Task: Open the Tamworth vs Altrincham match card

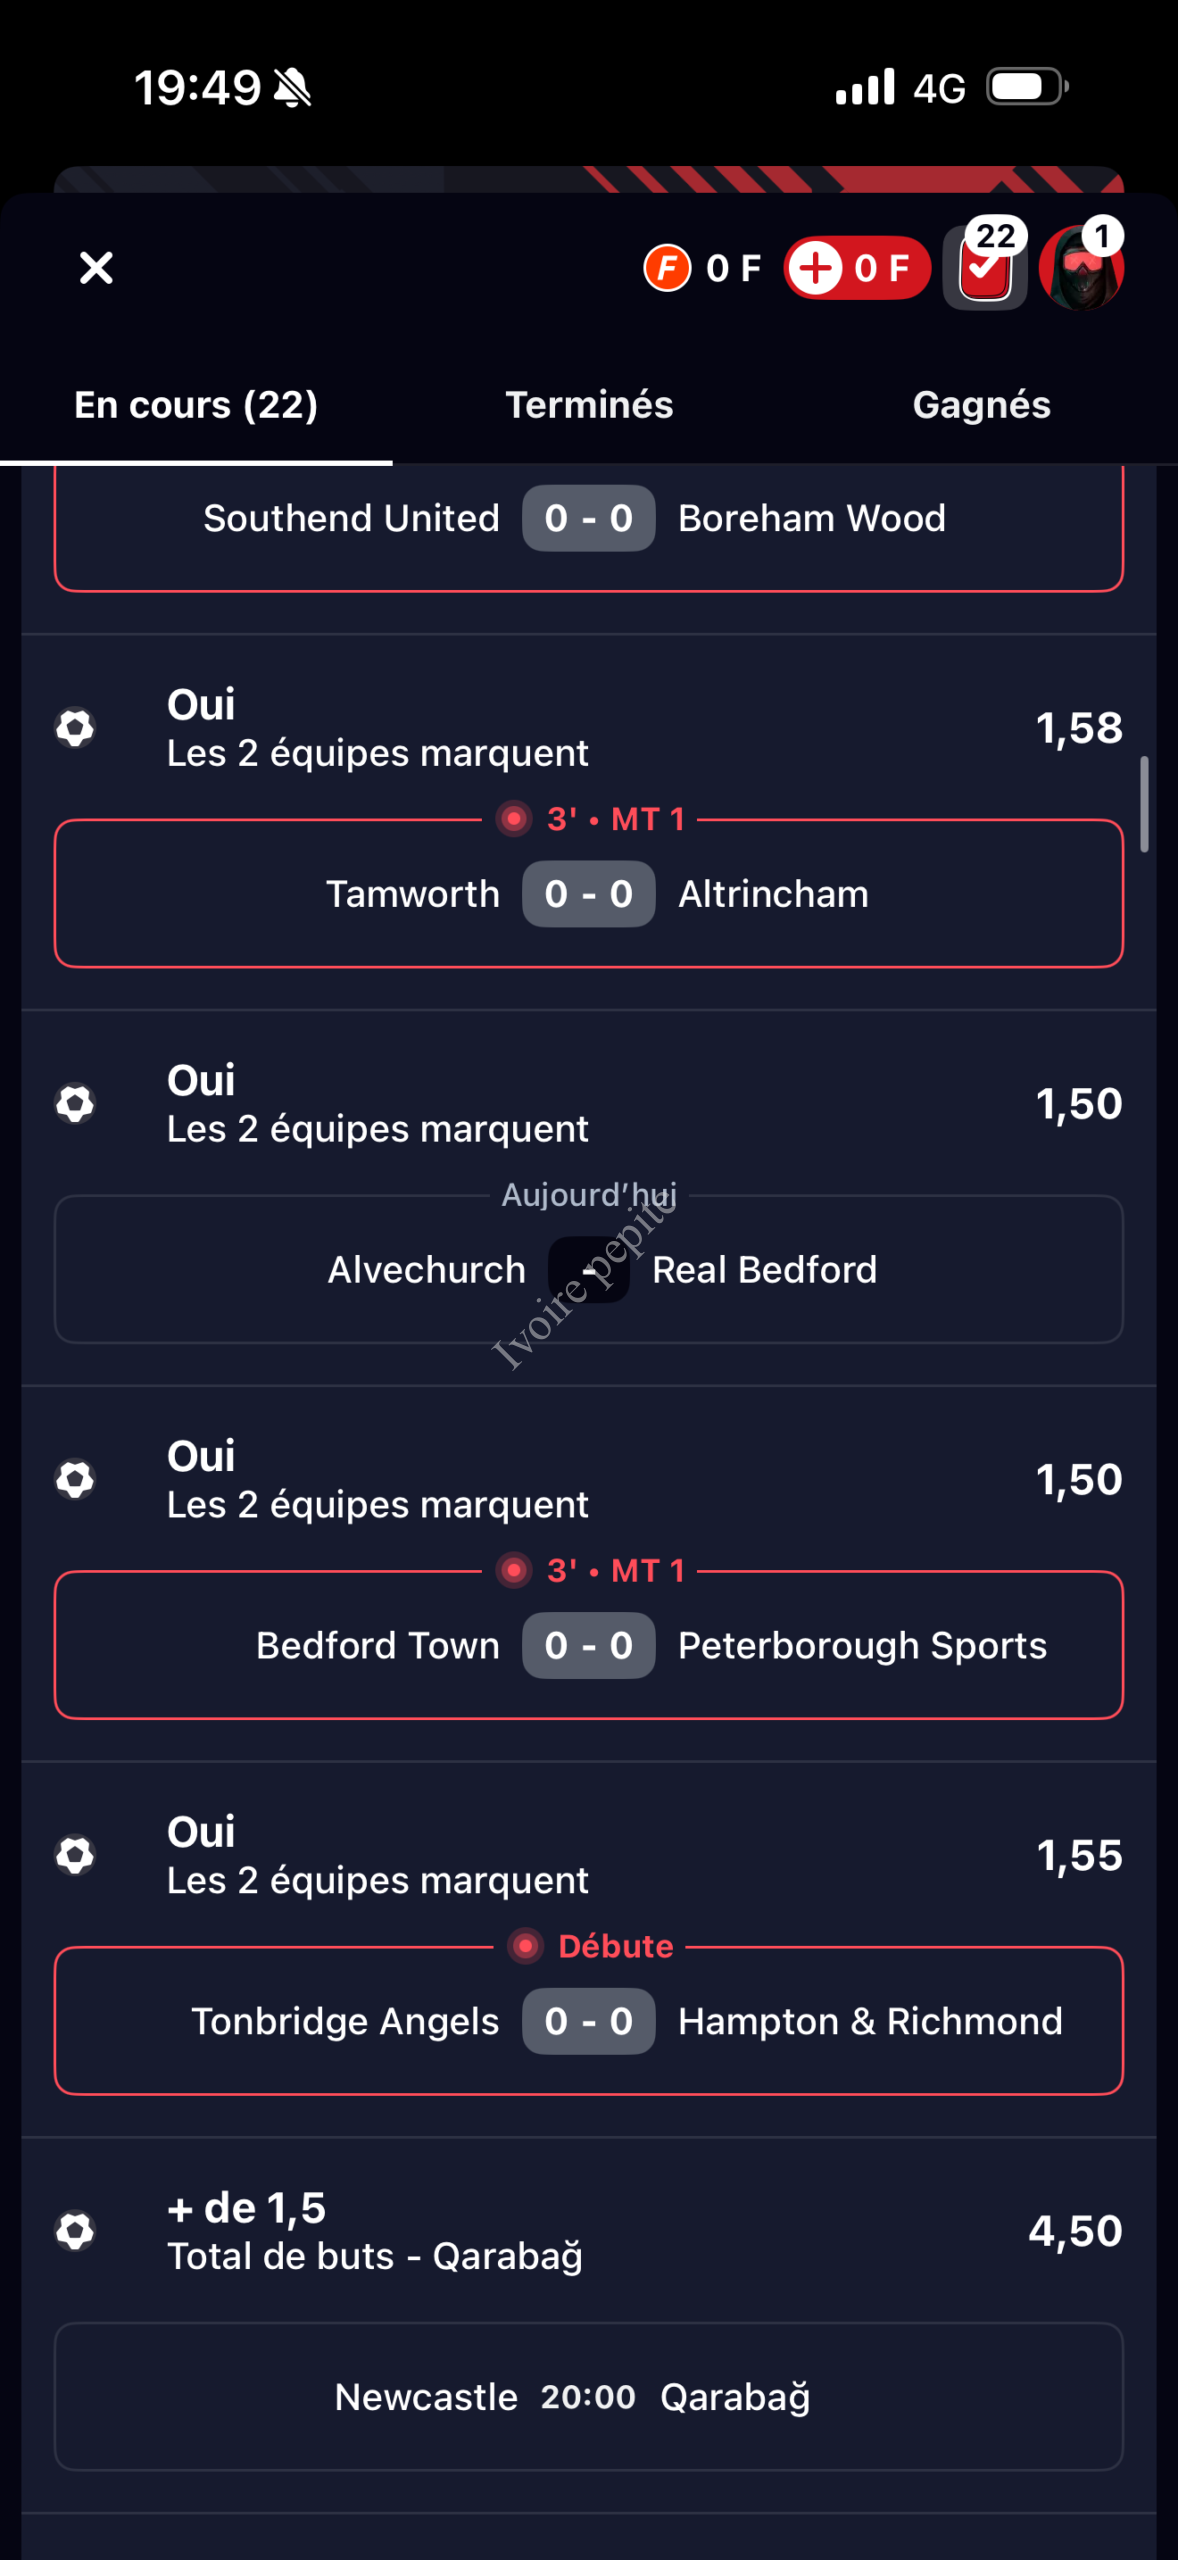Action: [589, 894]
